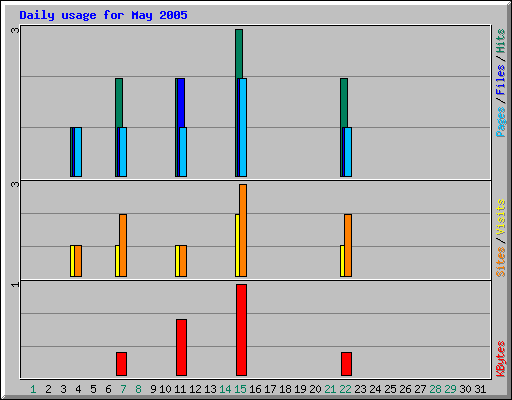
Task: Click the cyan Pages bar for day 22
Action: coord(348,152)
